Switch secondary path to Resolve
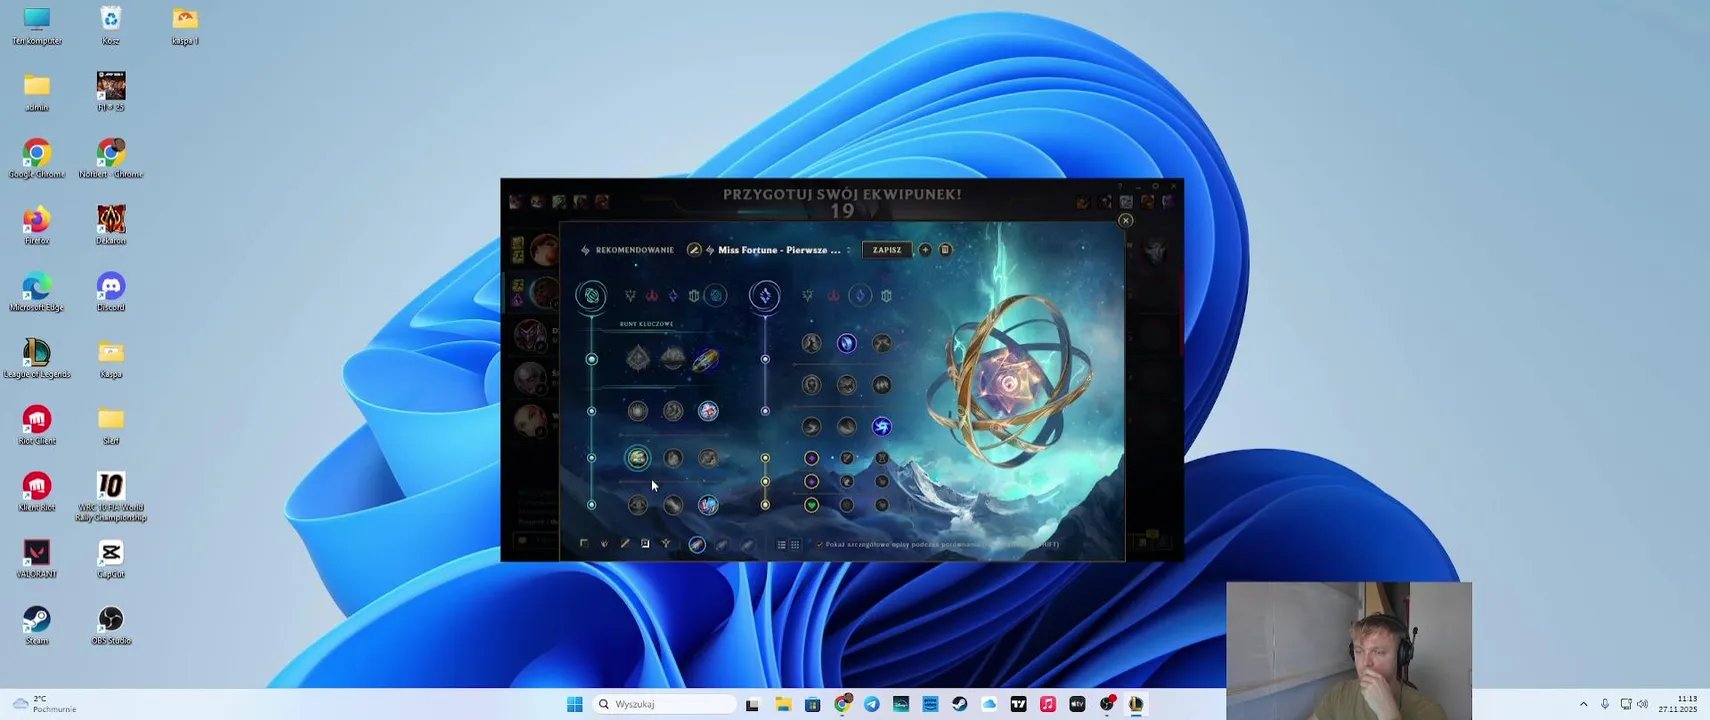The width and height of the screenshot is (1710, 720). coord(886,296)
